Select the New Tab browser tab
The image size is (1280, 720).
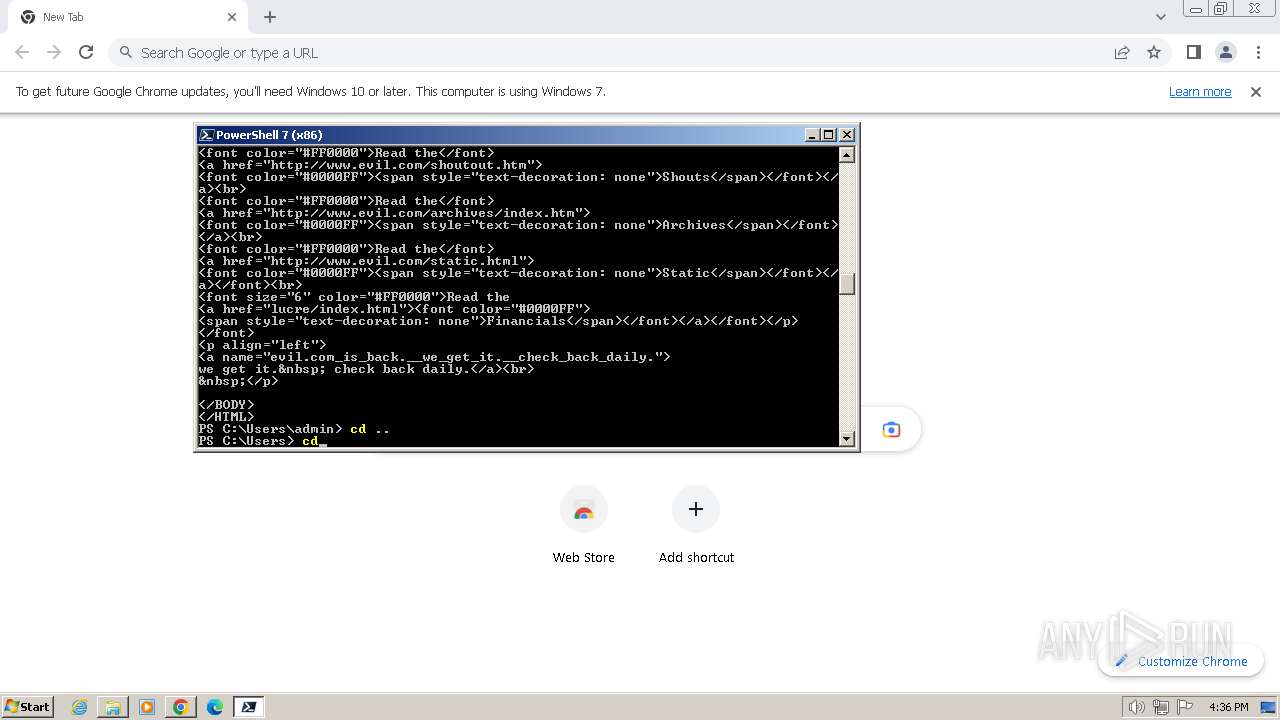coord(128,17)
